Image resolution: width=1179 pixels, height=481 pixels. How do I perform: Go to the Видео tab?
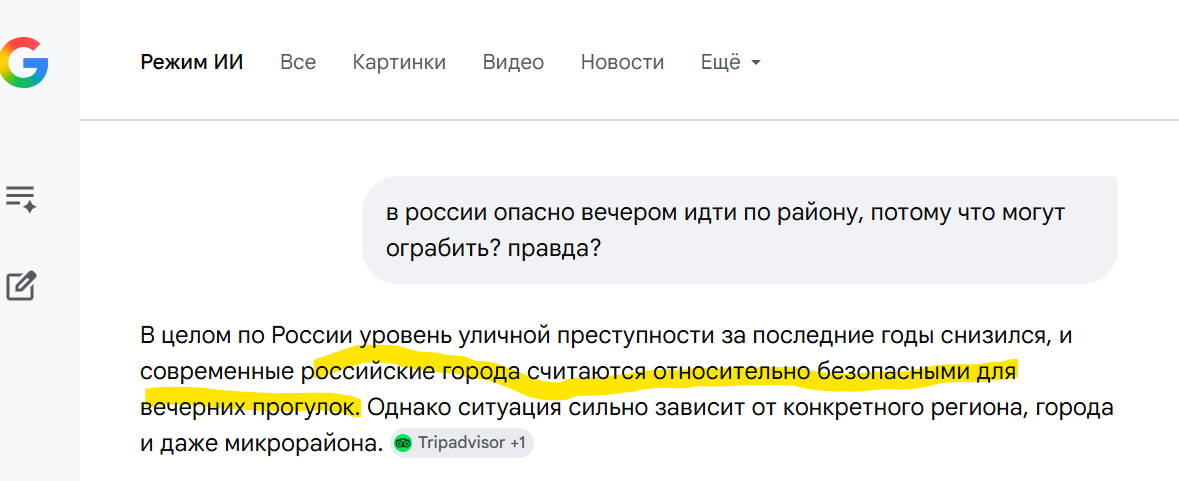point(513,62)
